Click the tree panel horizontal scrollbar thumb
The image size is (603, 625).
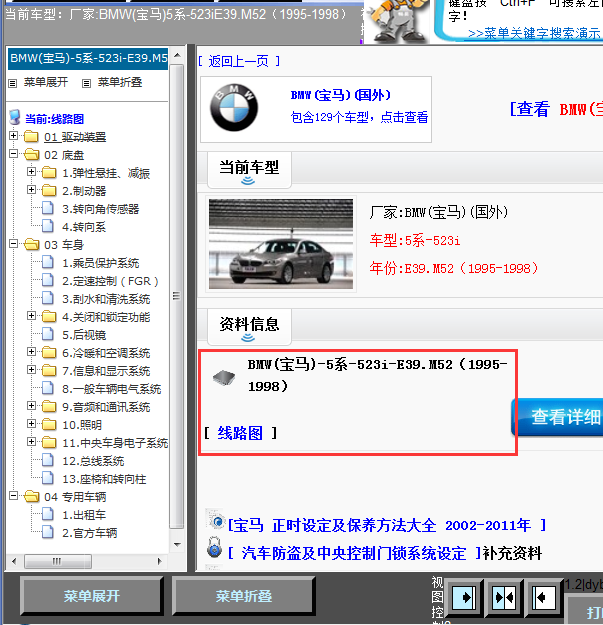click(x=58, y=561)
